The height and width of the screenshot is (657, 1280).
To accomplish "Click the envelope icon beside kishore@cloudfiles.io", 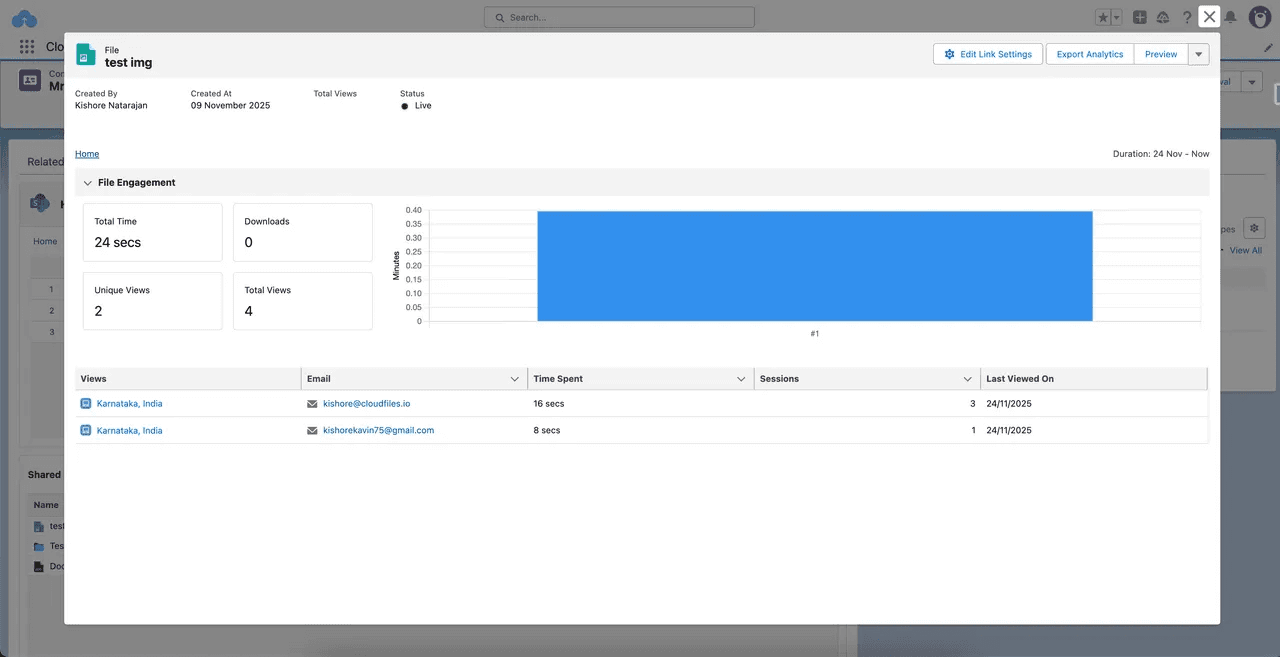I will (313, 403).
